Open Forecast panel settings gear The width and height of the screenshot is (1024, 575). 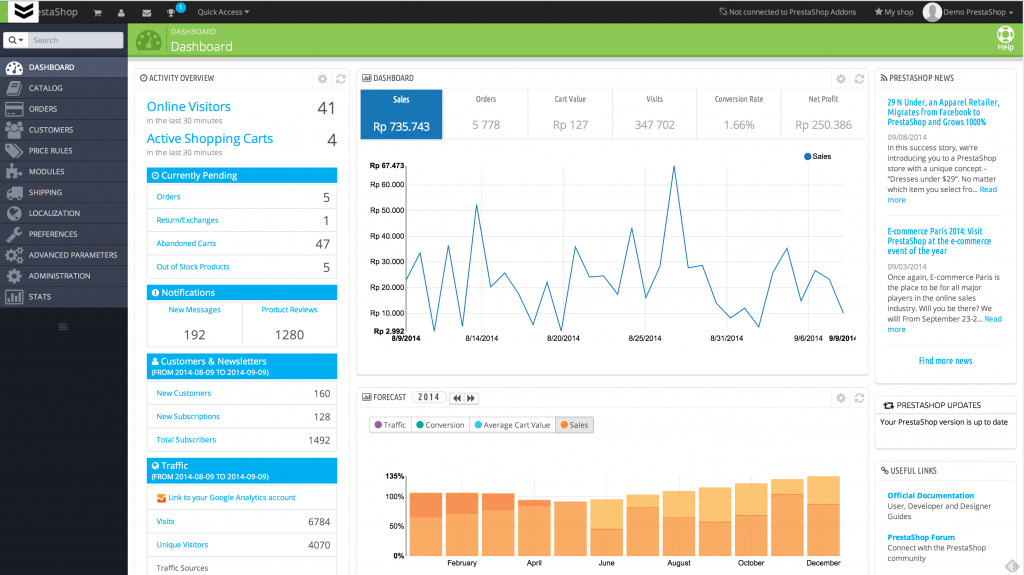(840, 398)
